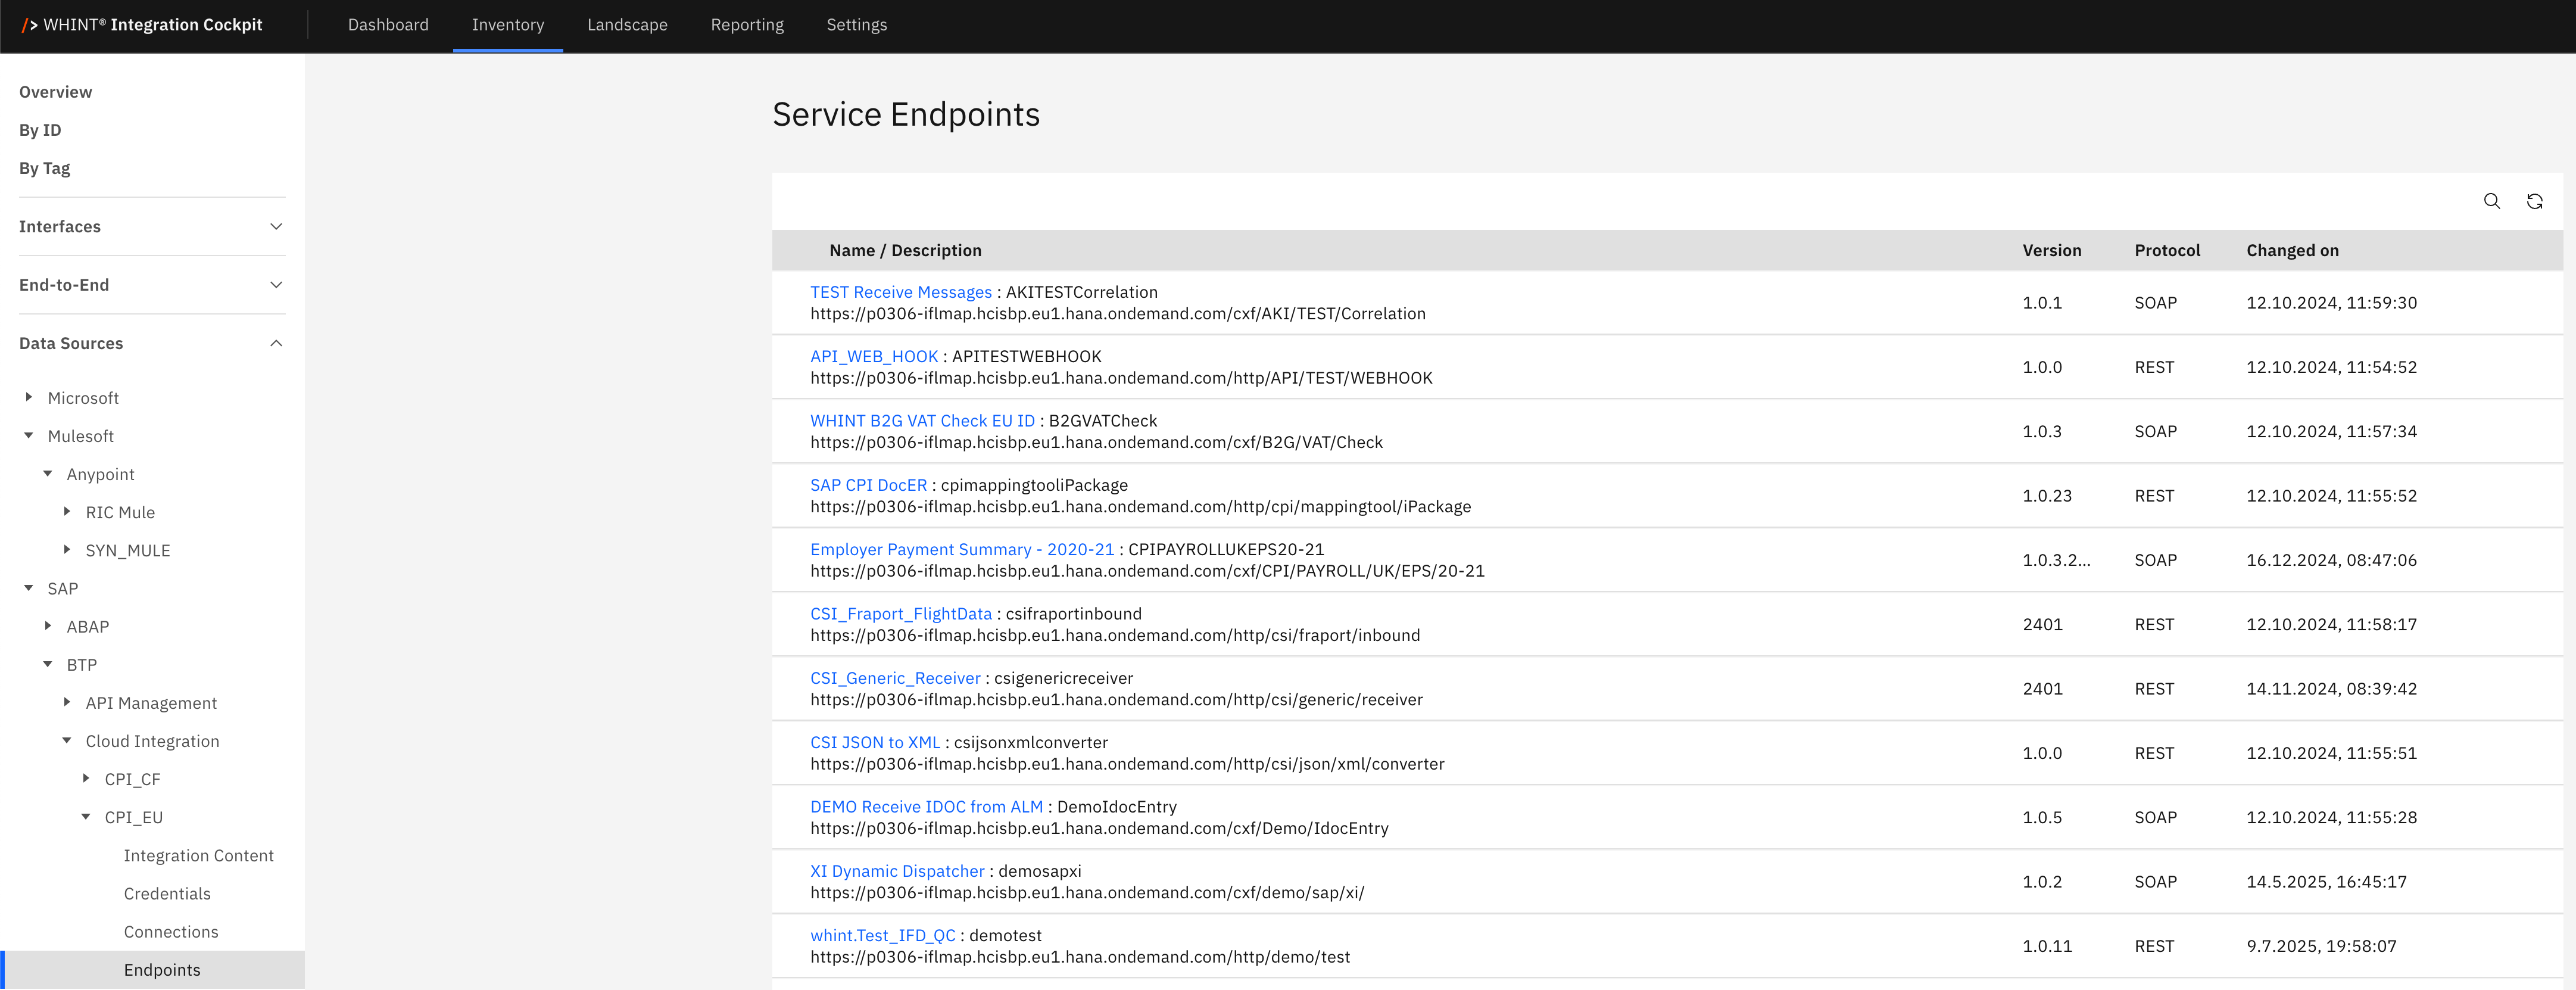Expand the Microsoft tree node arrow

click(x=29, y=397)
